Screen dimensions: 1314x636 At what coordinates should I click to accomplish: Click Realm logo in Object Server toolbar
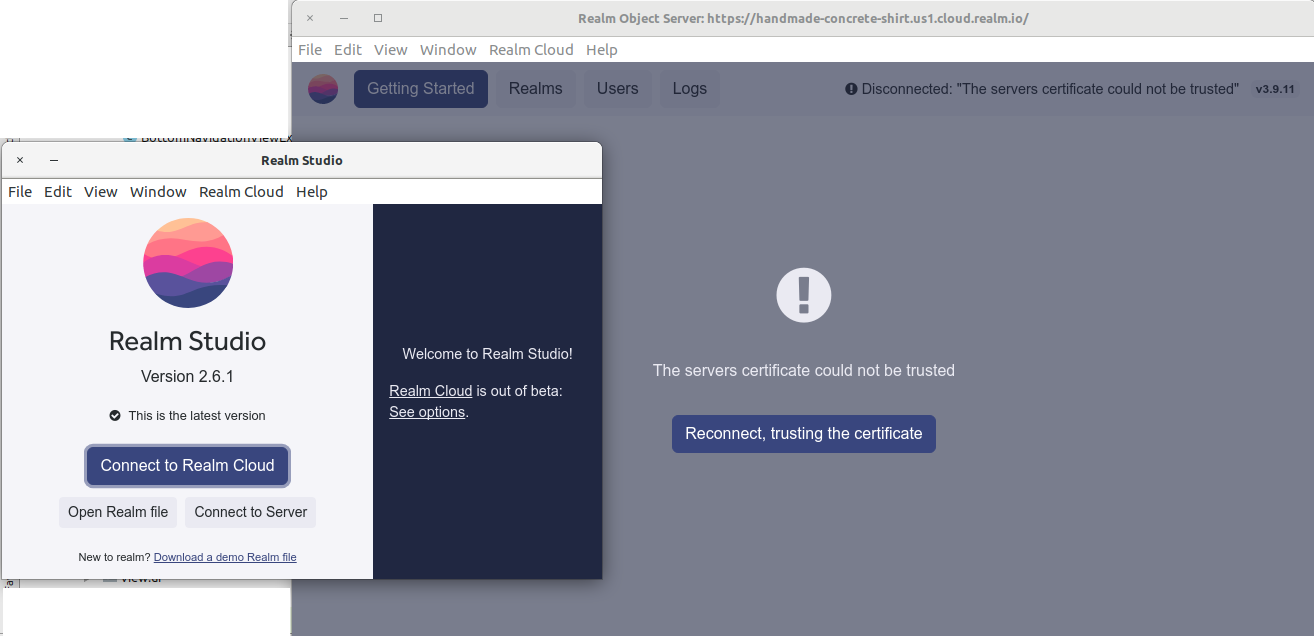(x=323, y=89)
